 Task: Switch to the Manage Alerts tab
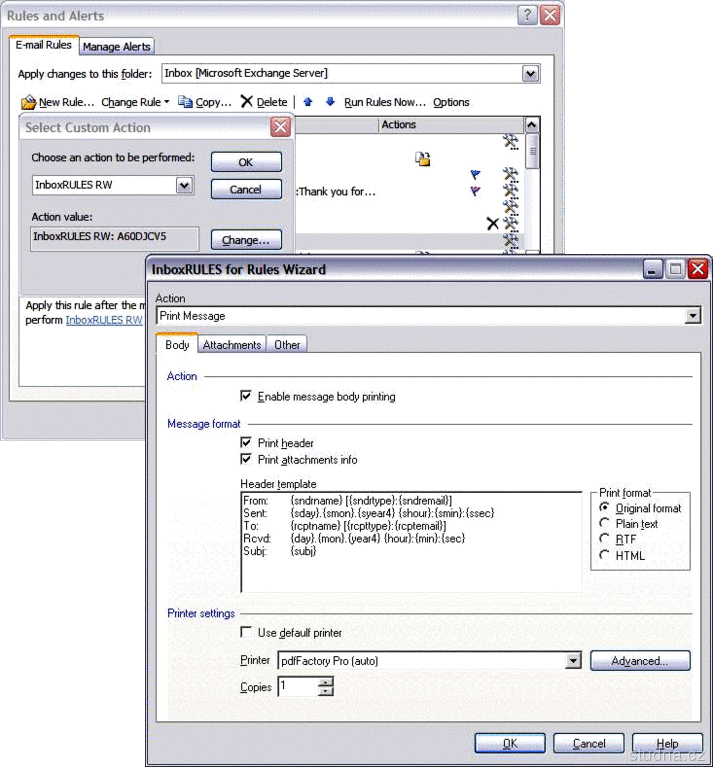pyautogui.click(x=116, y=46)
